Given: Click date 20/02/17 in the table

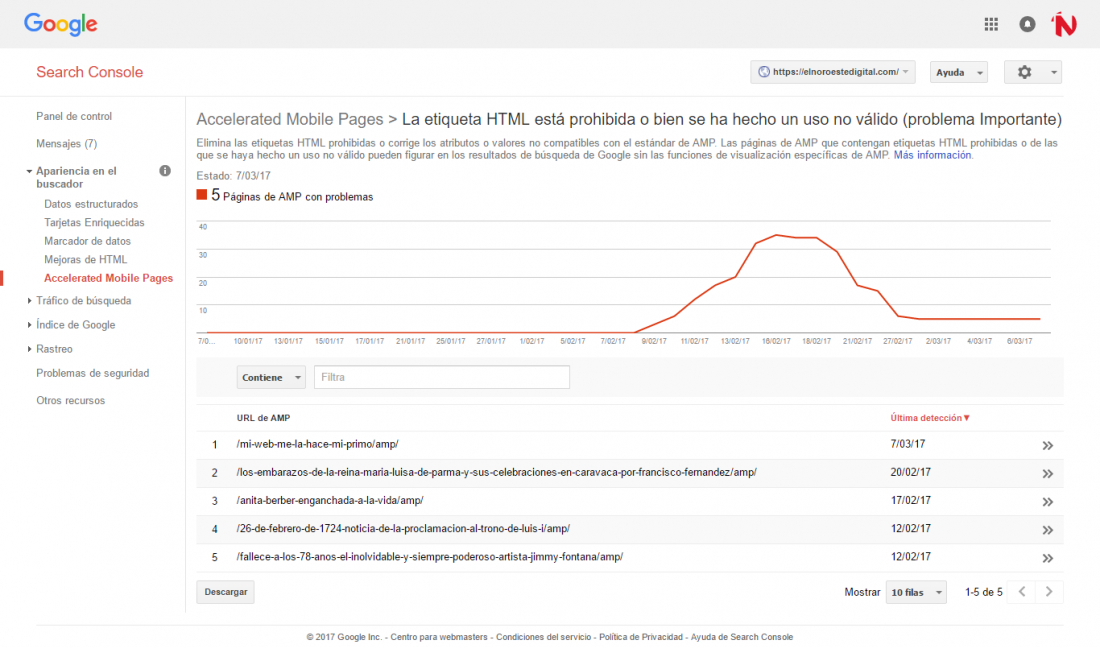Looking at the screenshot, I should [911, 472].
